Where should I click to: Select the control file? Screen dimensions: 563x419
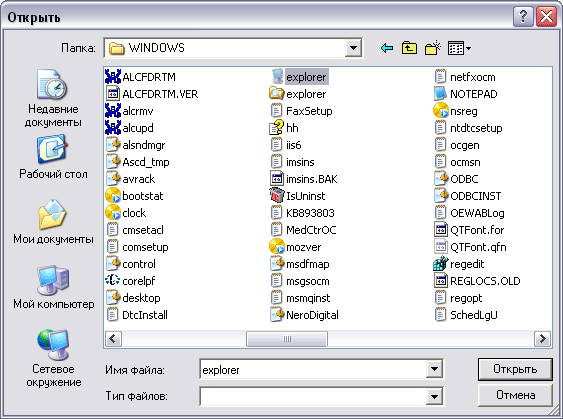click(131, 264)
